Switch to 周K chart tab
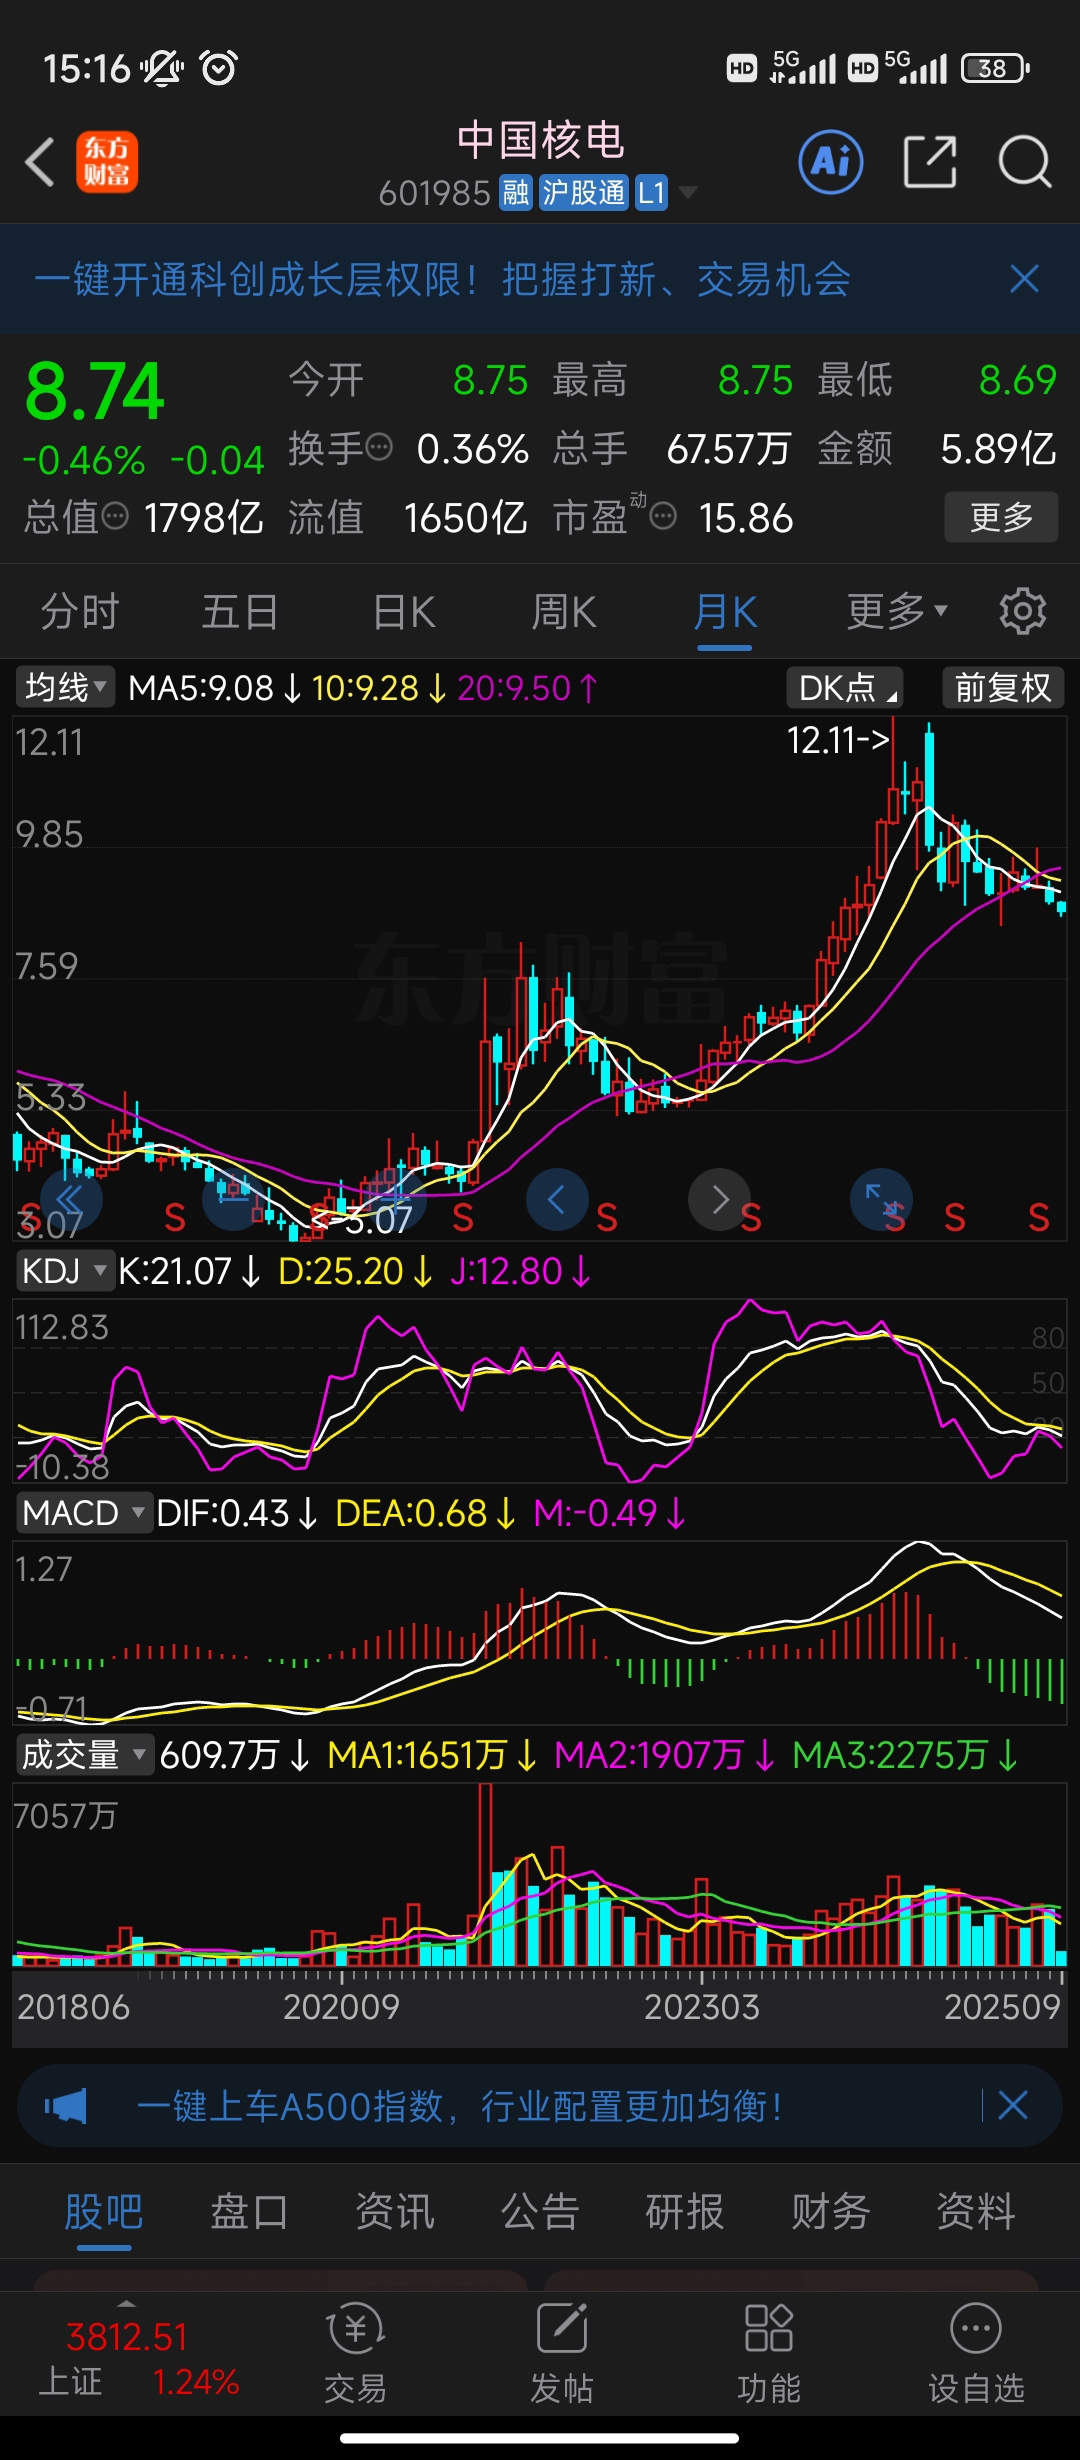1080x2460 pixels. [564, 611]
